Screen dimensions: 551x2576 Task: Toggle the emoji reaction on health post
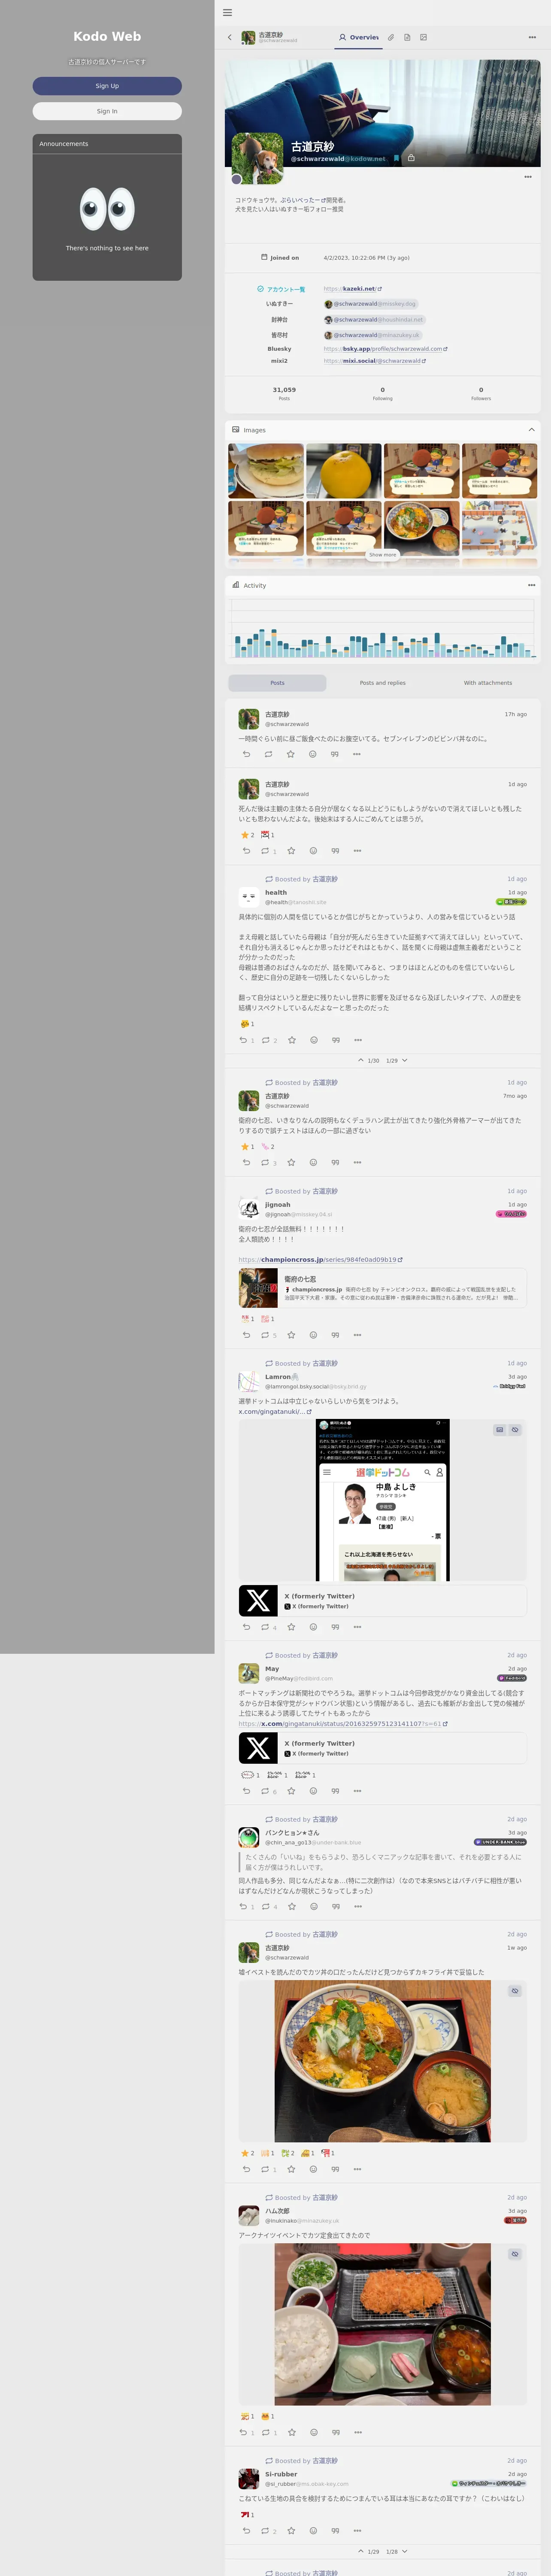click(248, 1024)
